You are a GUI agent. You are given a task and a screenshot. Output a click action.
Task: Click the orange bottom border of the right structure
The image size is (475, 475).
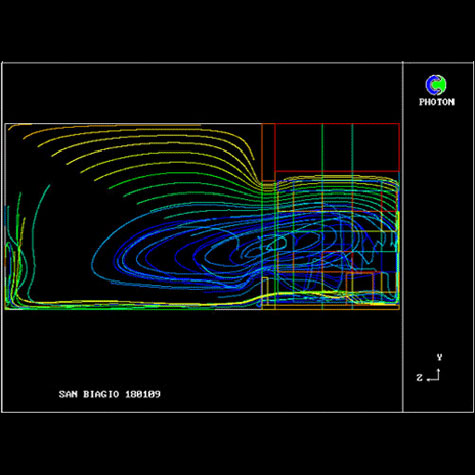[x=331, y=309]
